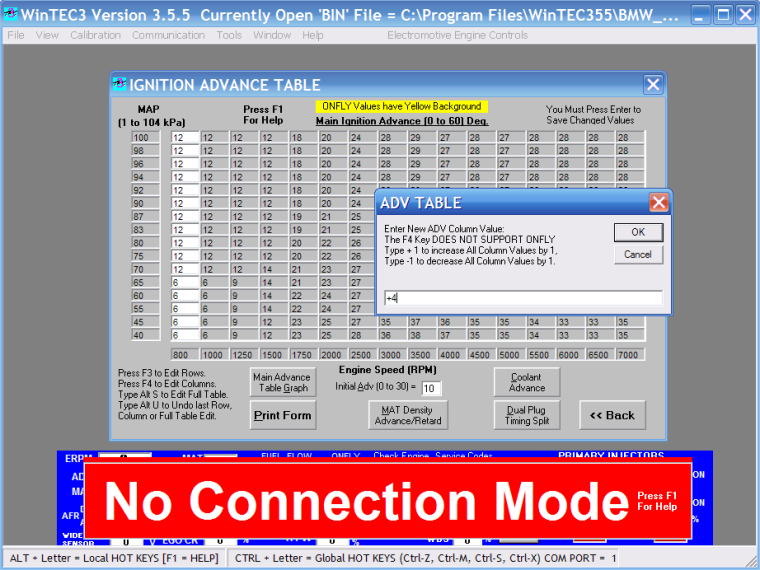Click the Initial Adv value field
Screen dimensions: 760x570
coord(431,388)
